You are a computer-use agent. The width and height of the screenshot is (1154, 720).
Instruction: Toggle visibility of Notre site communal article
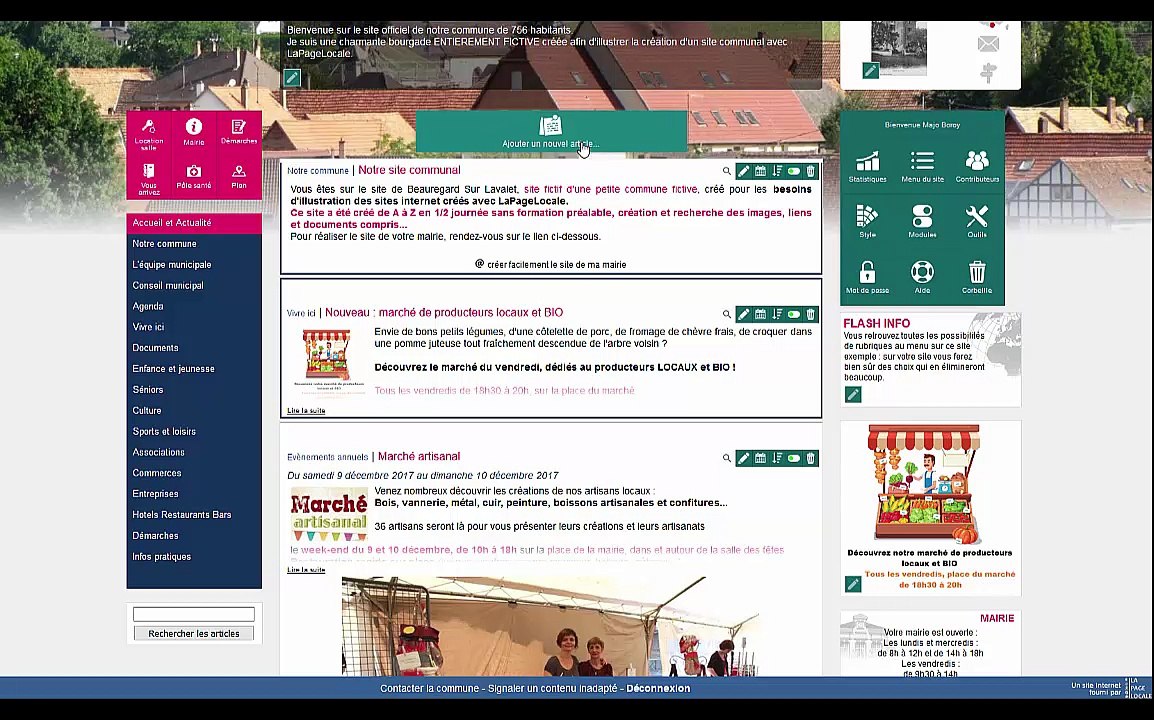pos(793,171)
